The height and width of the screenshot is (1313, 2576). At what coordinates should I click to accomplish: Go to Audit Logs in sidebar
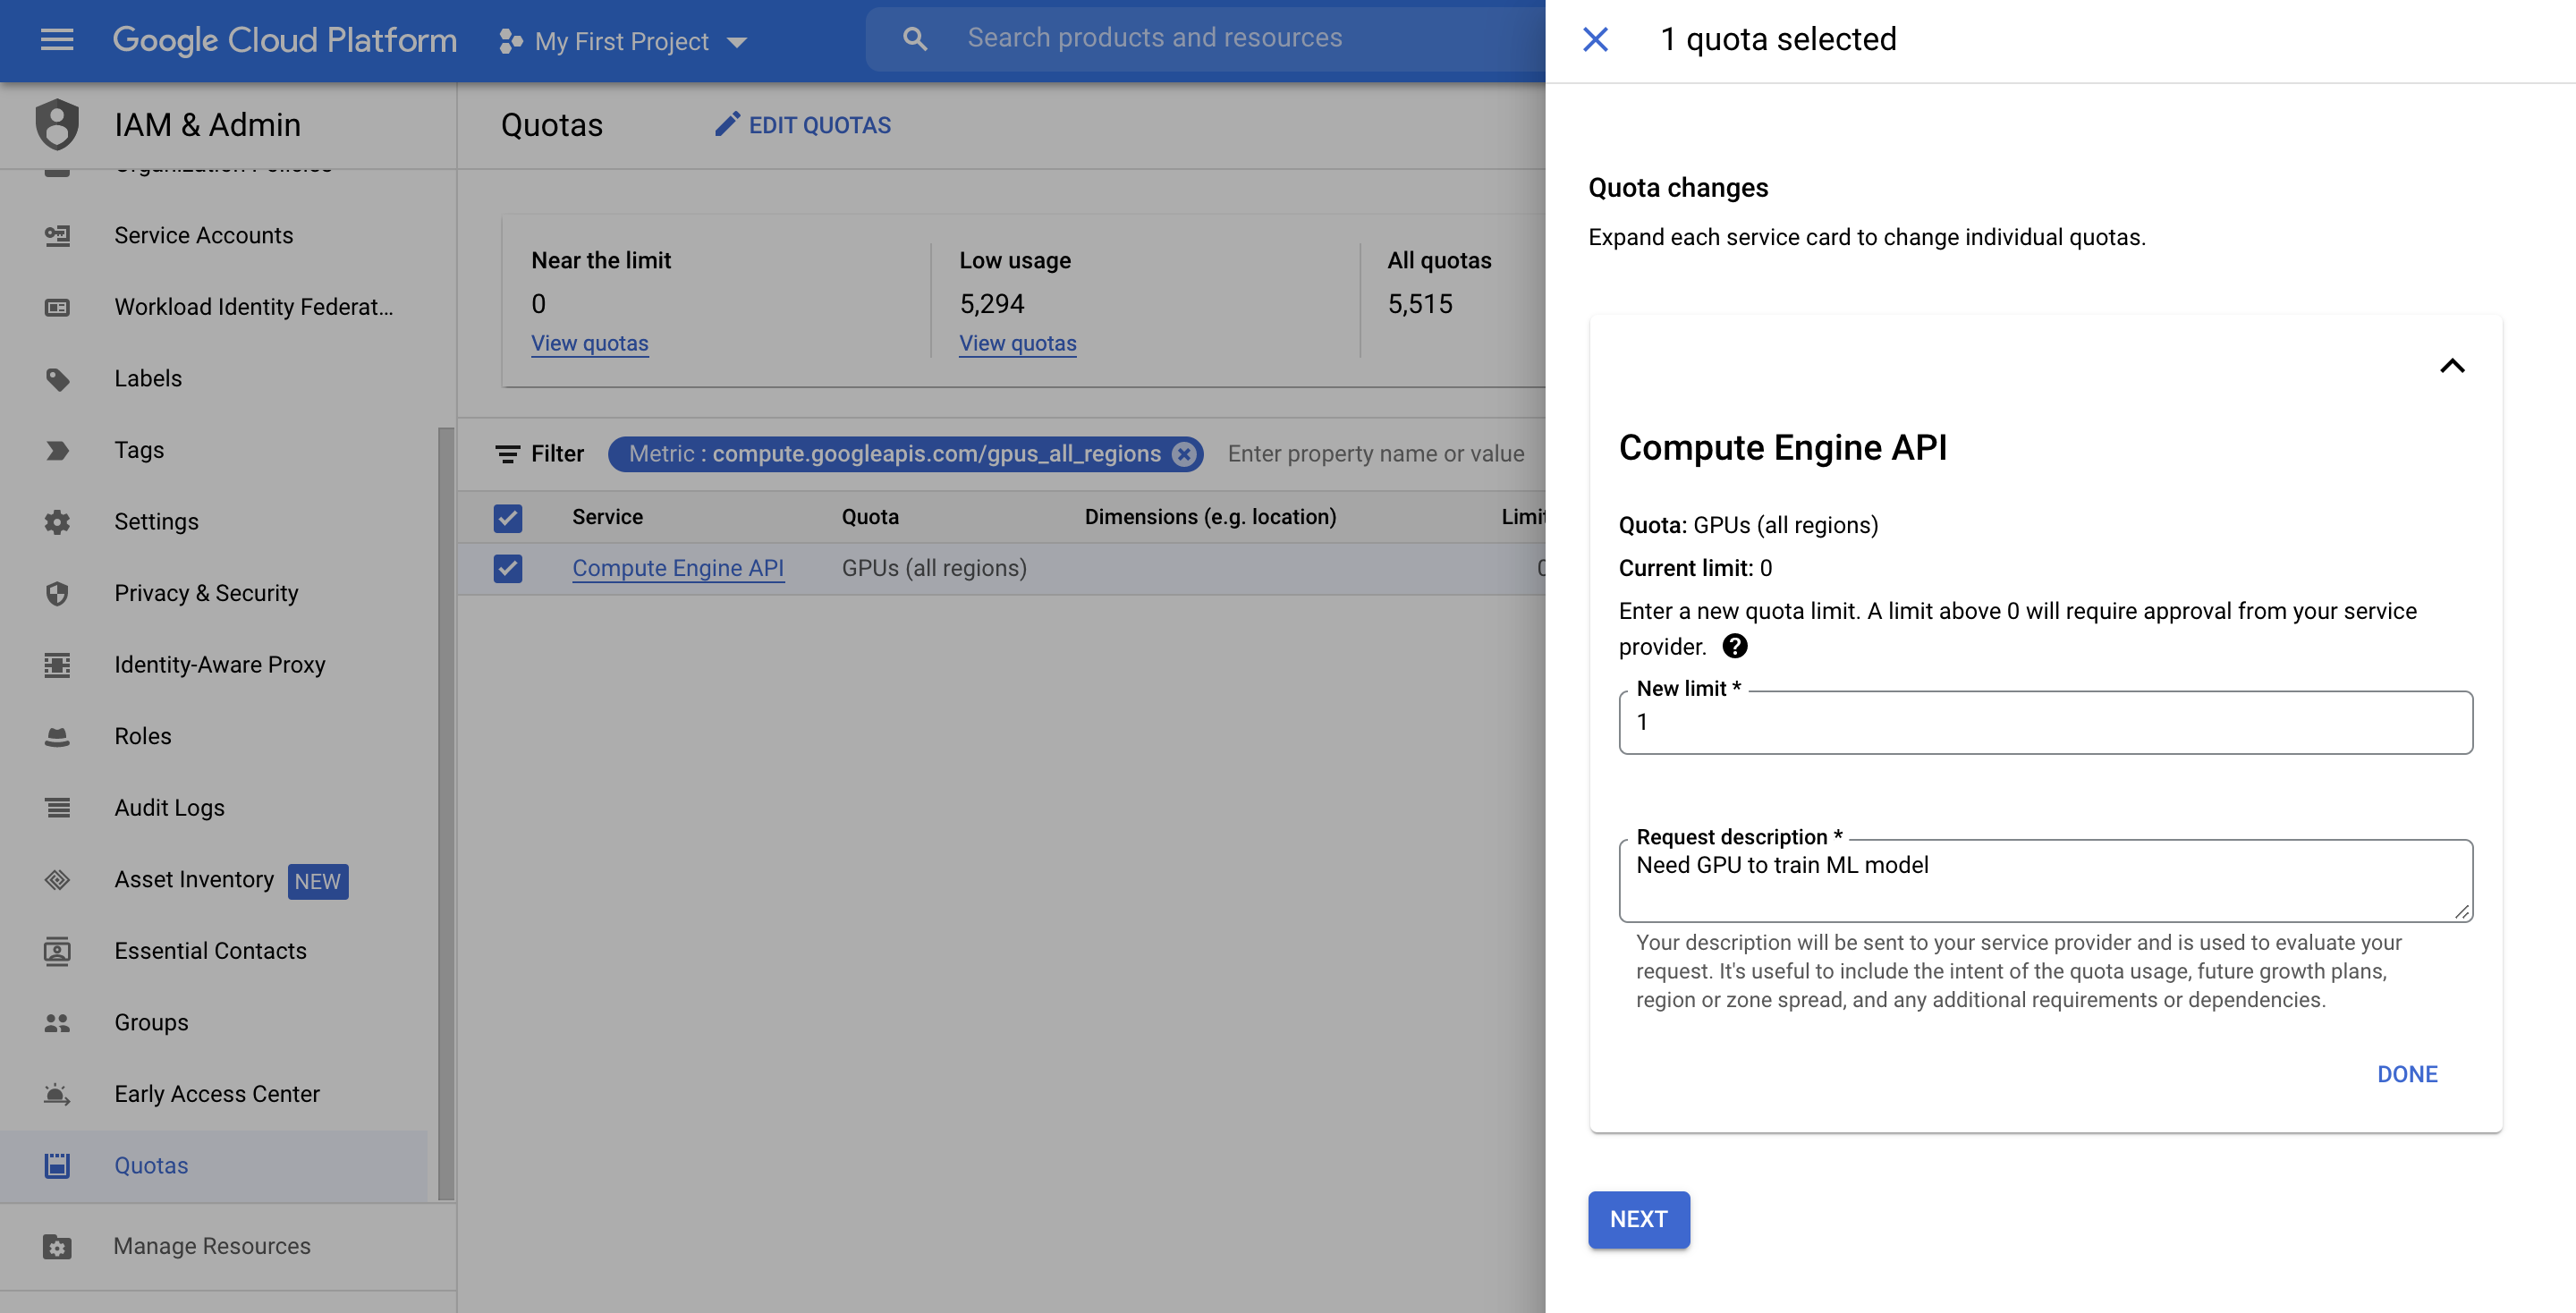169,807
